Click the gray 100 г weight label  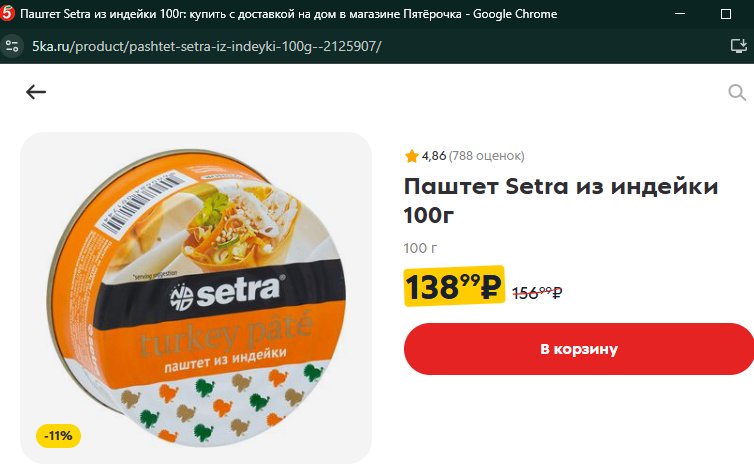(x=420, y=248)
